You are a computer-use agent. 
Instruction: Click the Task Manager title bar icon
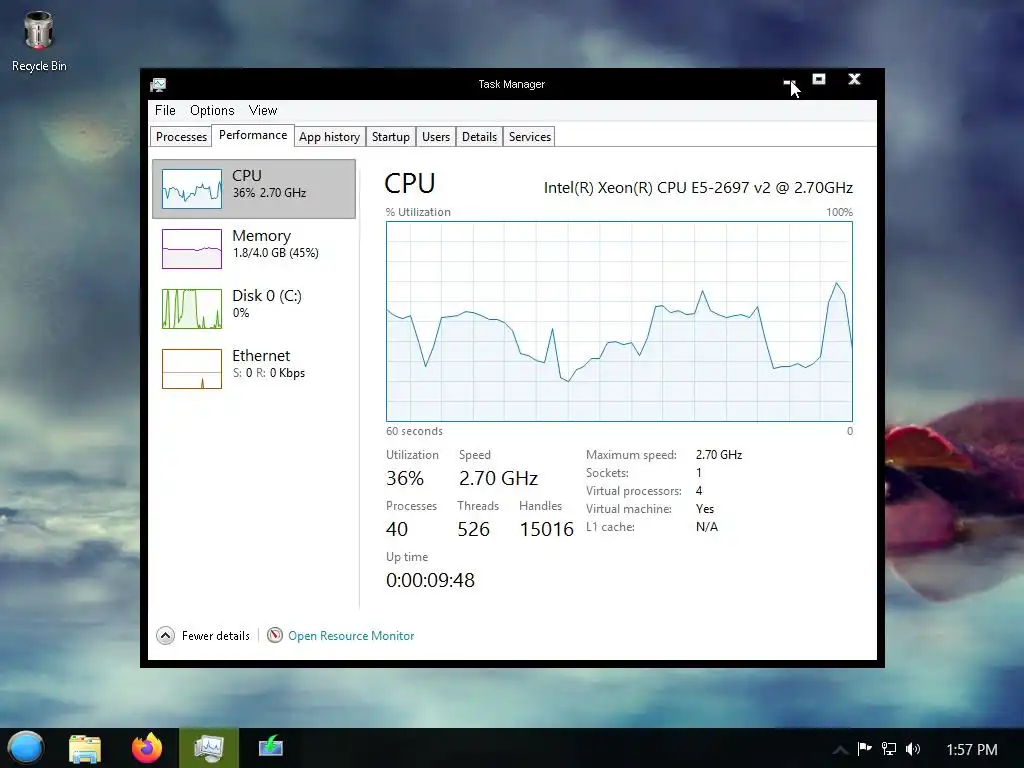pyautogui.click(x=158, y=84)
